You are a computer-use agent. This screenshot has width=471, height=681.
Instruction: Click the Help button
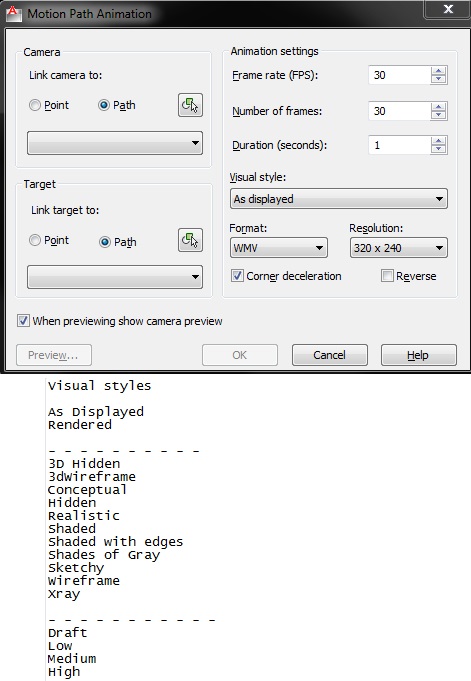coord(418,355)
